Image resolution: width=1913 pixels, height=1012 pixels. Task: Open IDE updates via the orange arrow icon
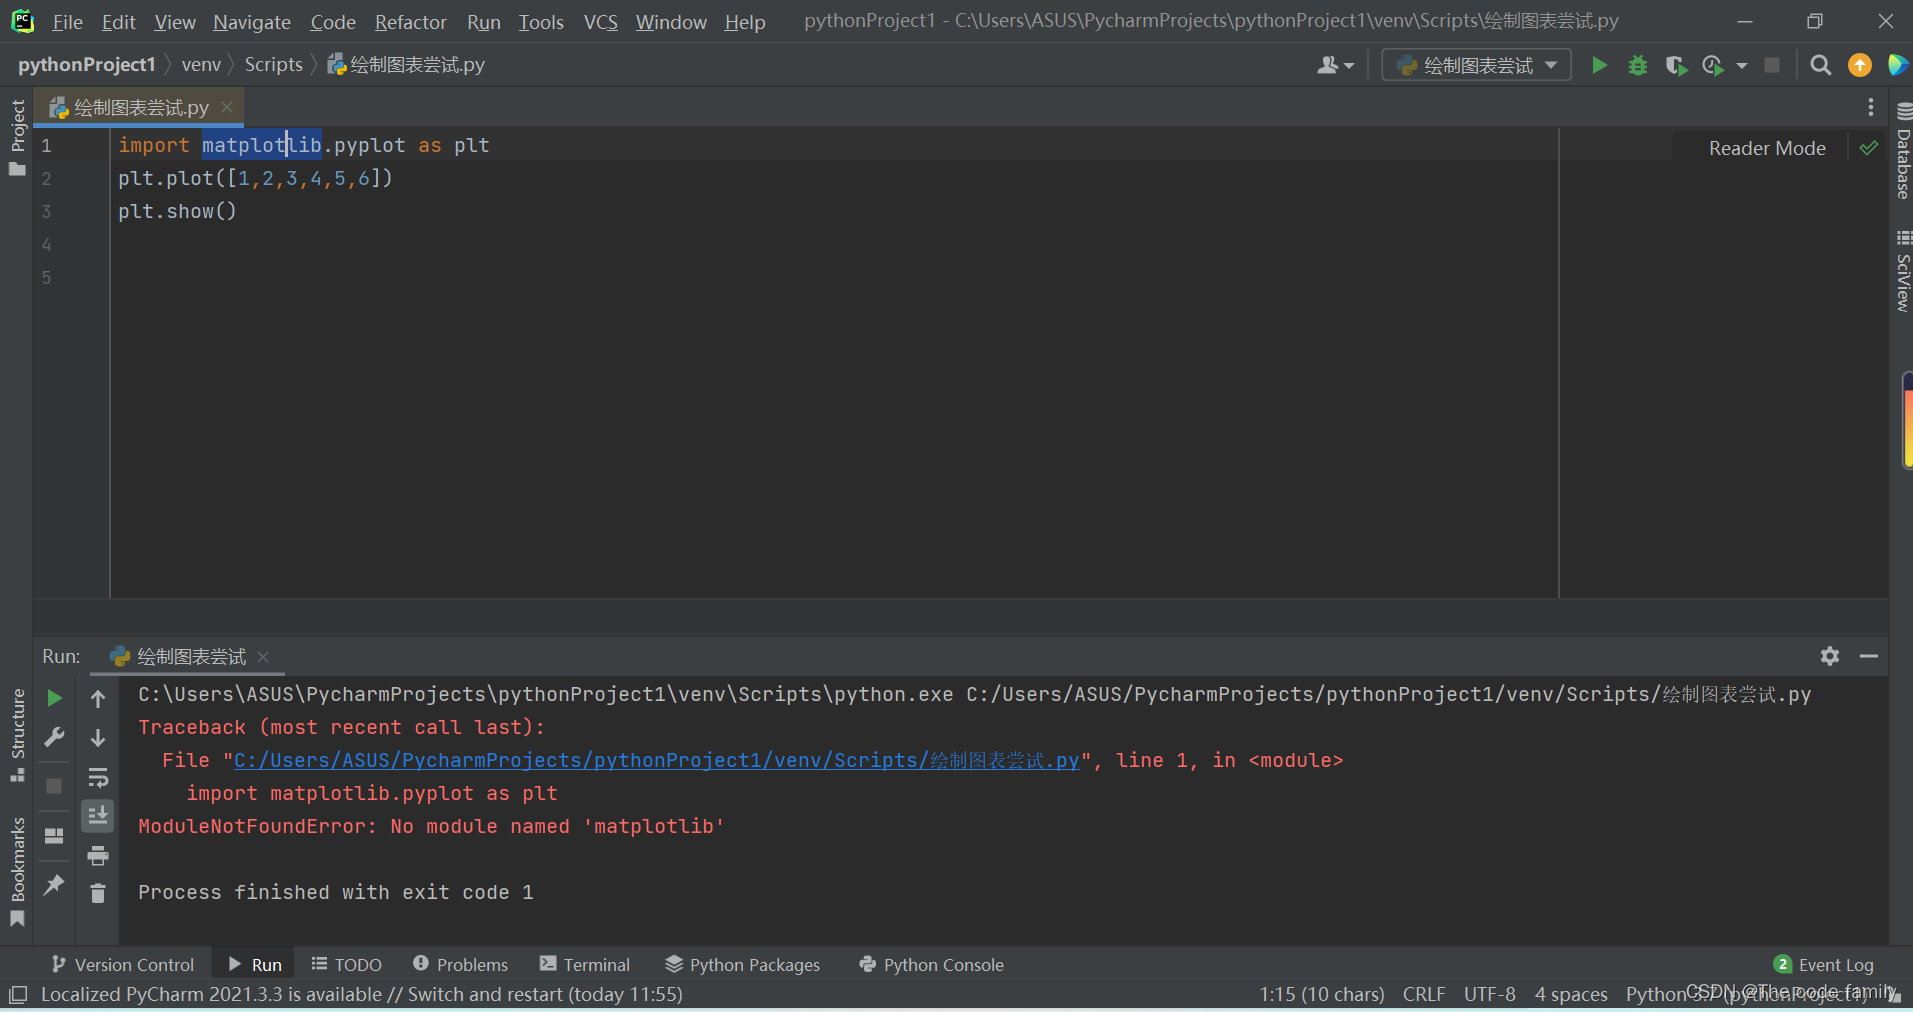(x=1859, y=65)
